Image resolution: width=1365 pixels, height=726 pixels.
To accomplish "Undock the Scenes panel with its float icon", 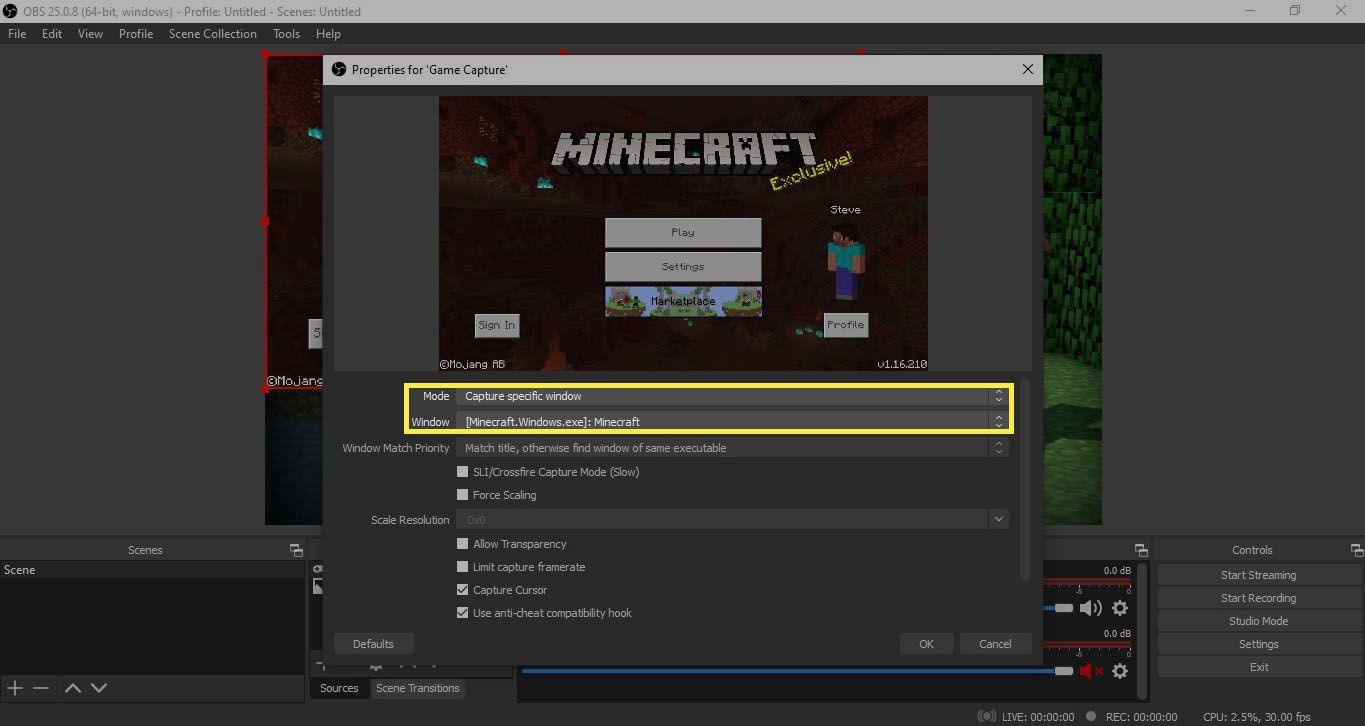I will click(x=296, y=550).
